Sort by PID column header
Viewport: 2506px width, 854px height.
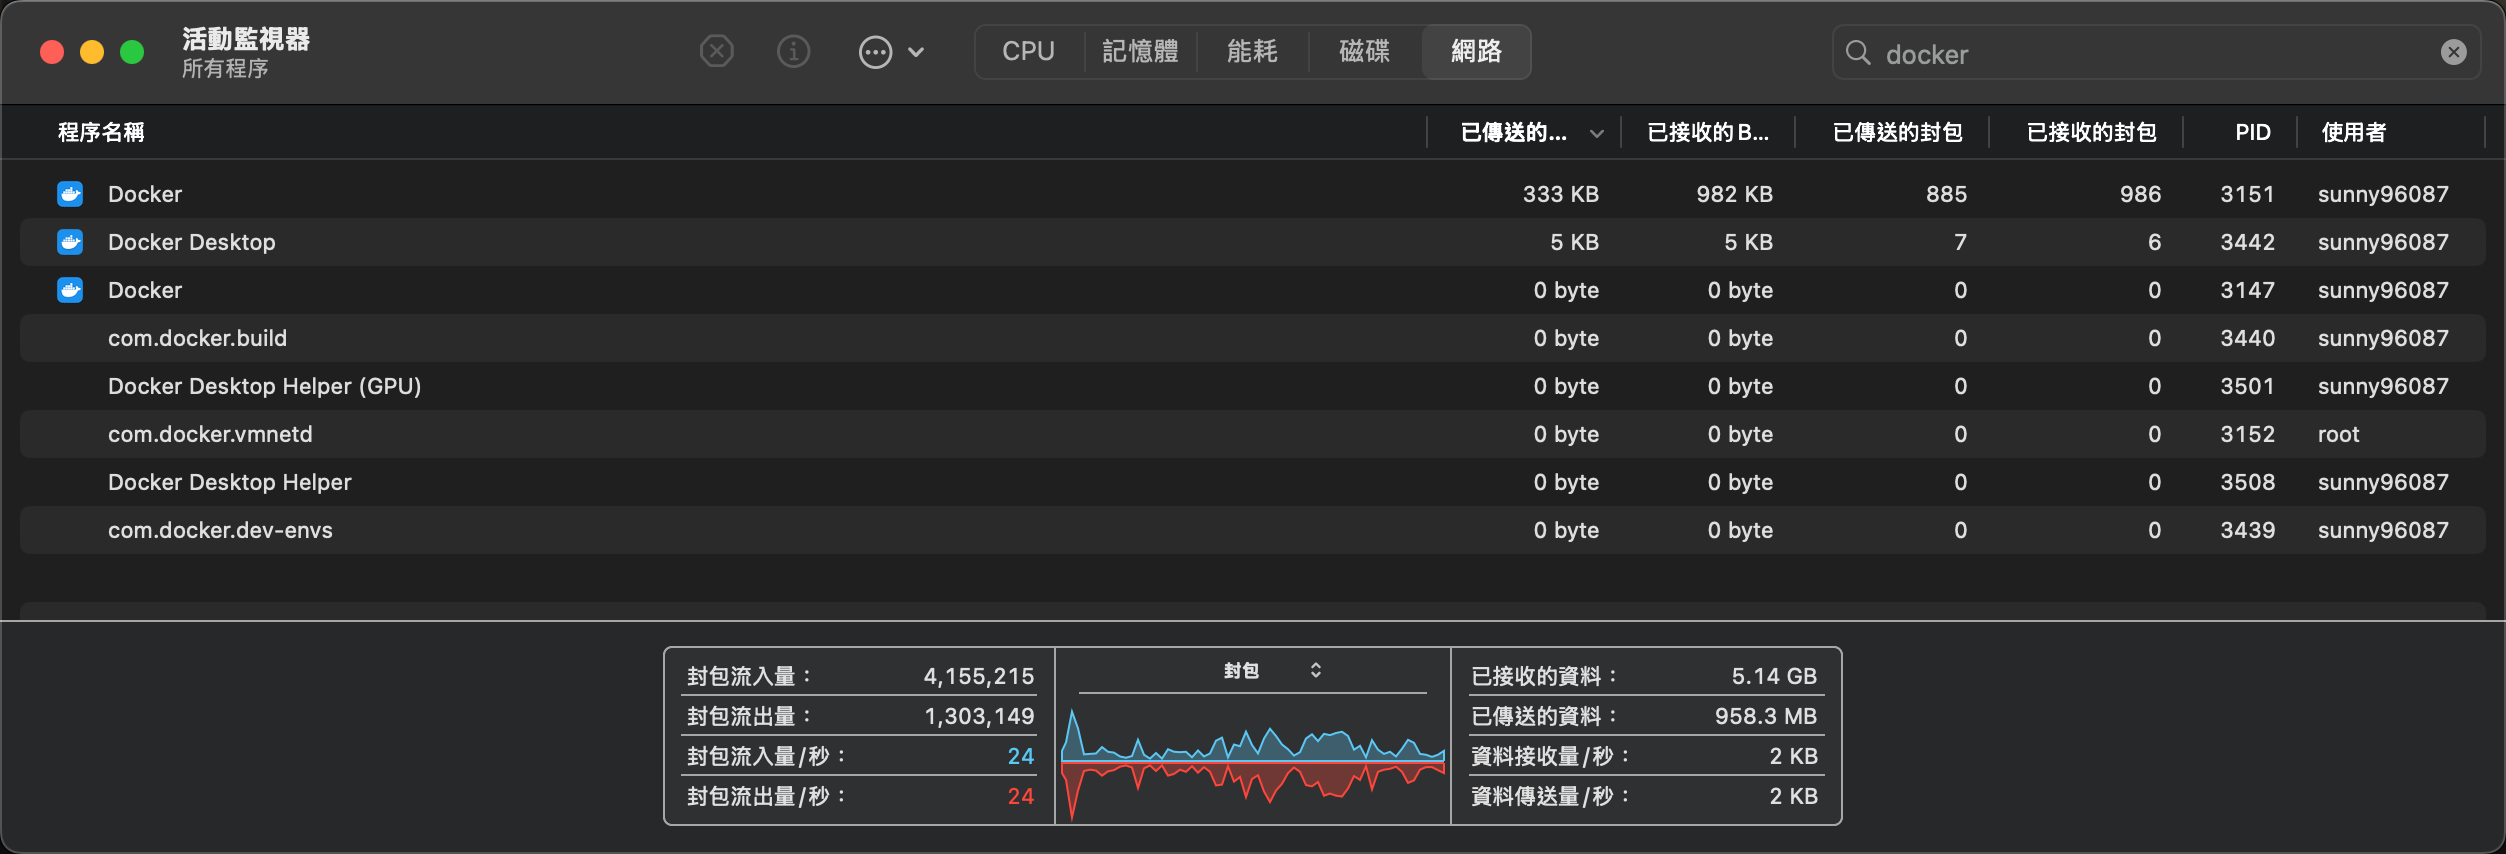click(x=2253, y=132)
